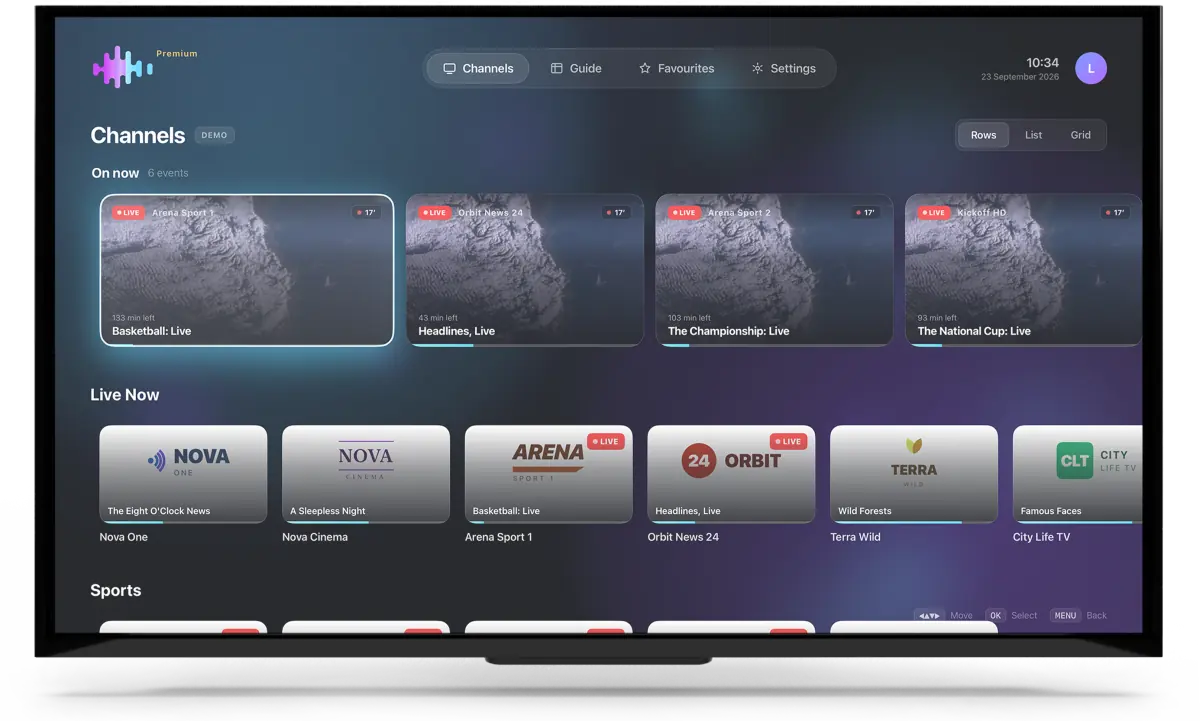
Task: Click the Wild Forests programme title
Action: [865, 511]
